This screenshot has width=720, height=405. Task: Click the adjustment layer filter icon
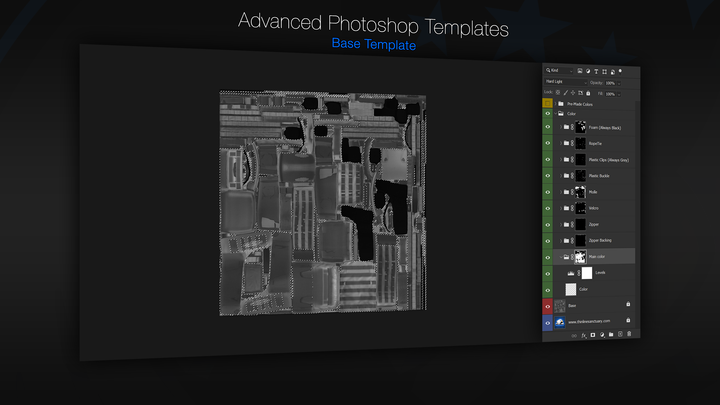[x=588, y=71]
